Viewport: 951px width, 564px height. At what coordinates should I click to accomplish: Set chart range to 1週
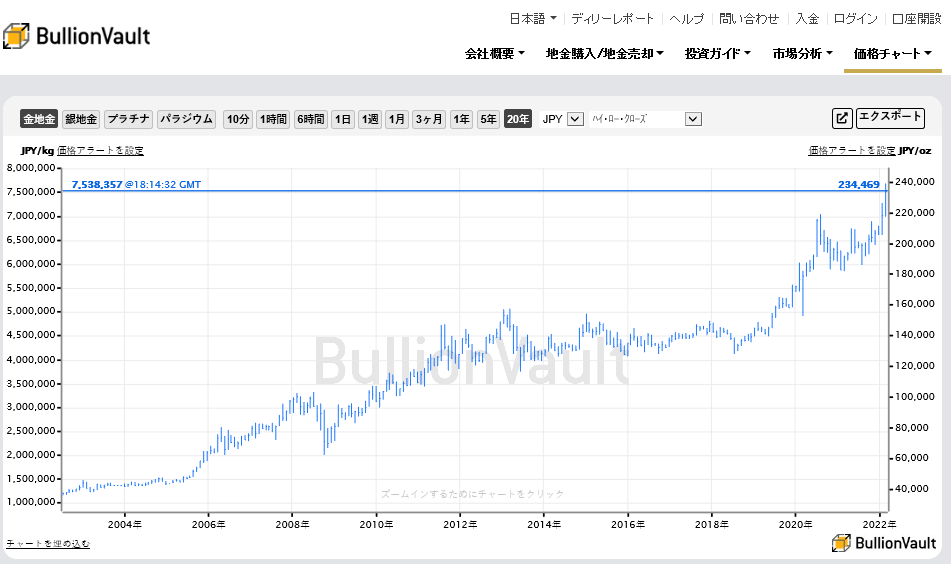click(x=370, y=119)
